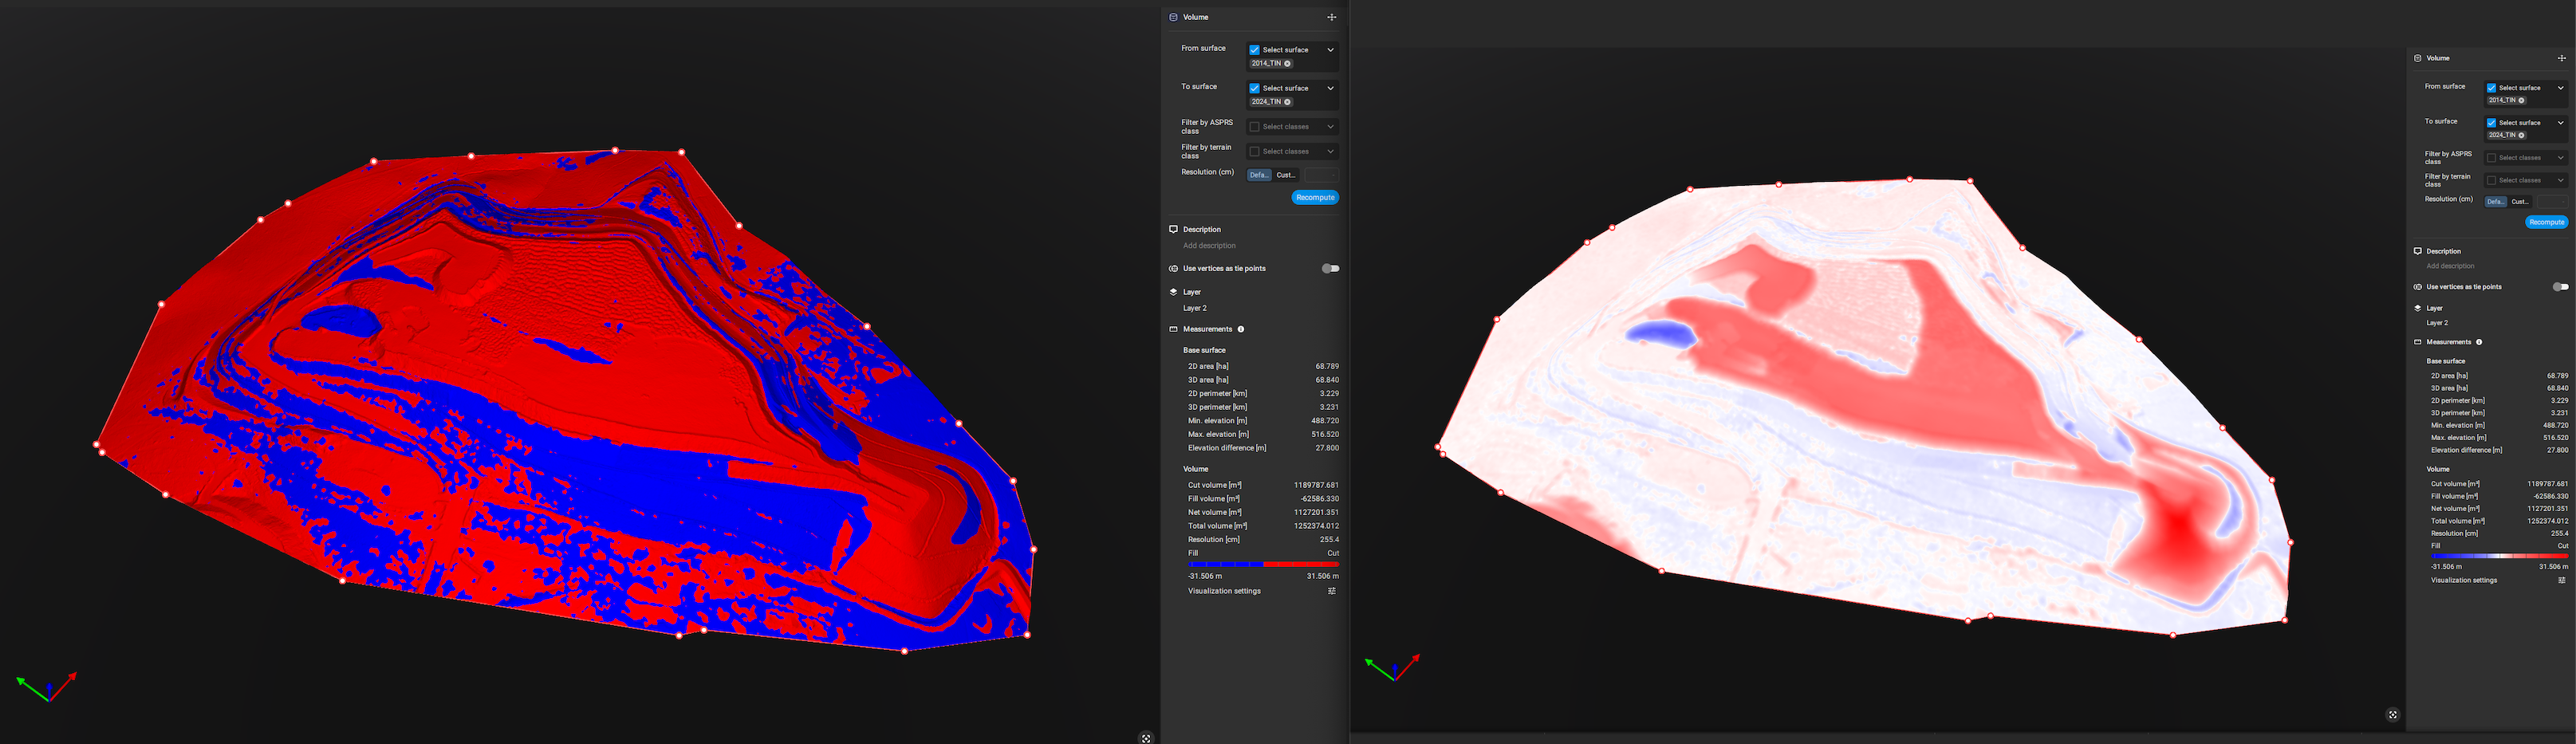
Task: Click the move handle on the Volume panel
Action: 1331,16
